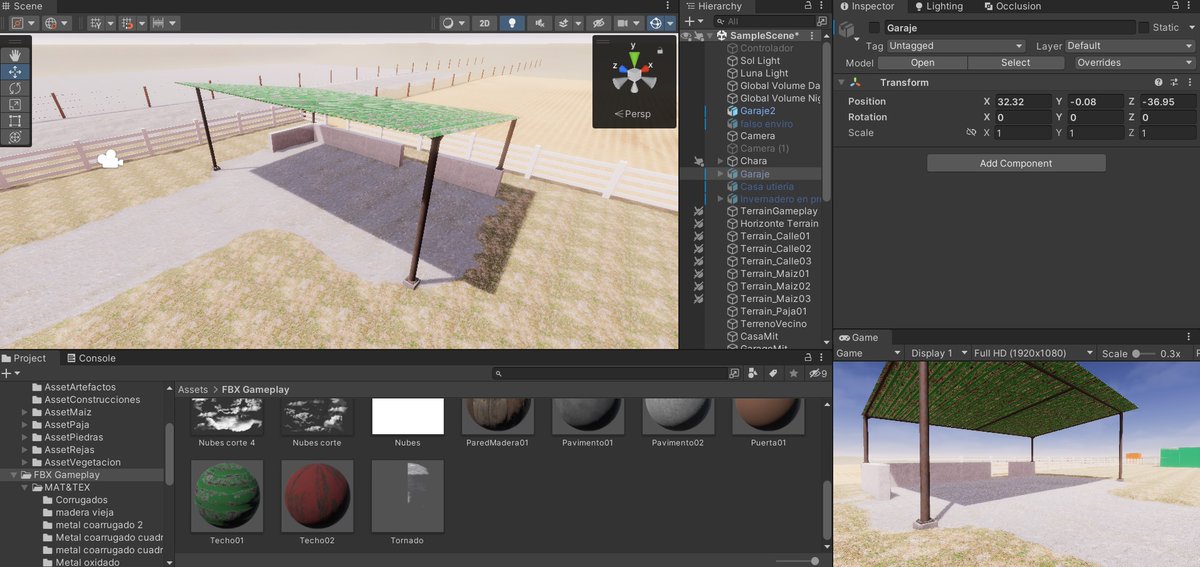Switch to the Lighting tab

click(x=938, y=6)
